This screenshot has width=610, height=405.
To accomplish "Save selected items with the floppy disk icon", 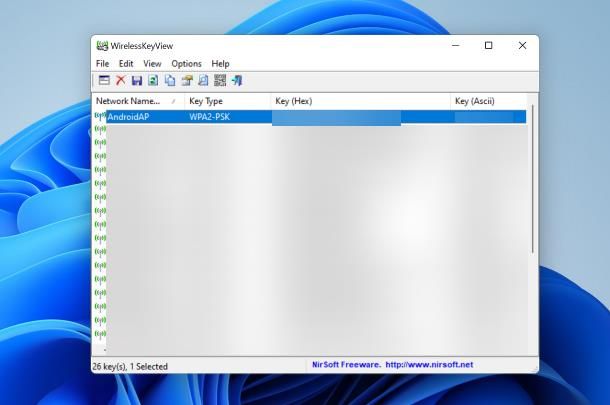I will tap(137, 80).
